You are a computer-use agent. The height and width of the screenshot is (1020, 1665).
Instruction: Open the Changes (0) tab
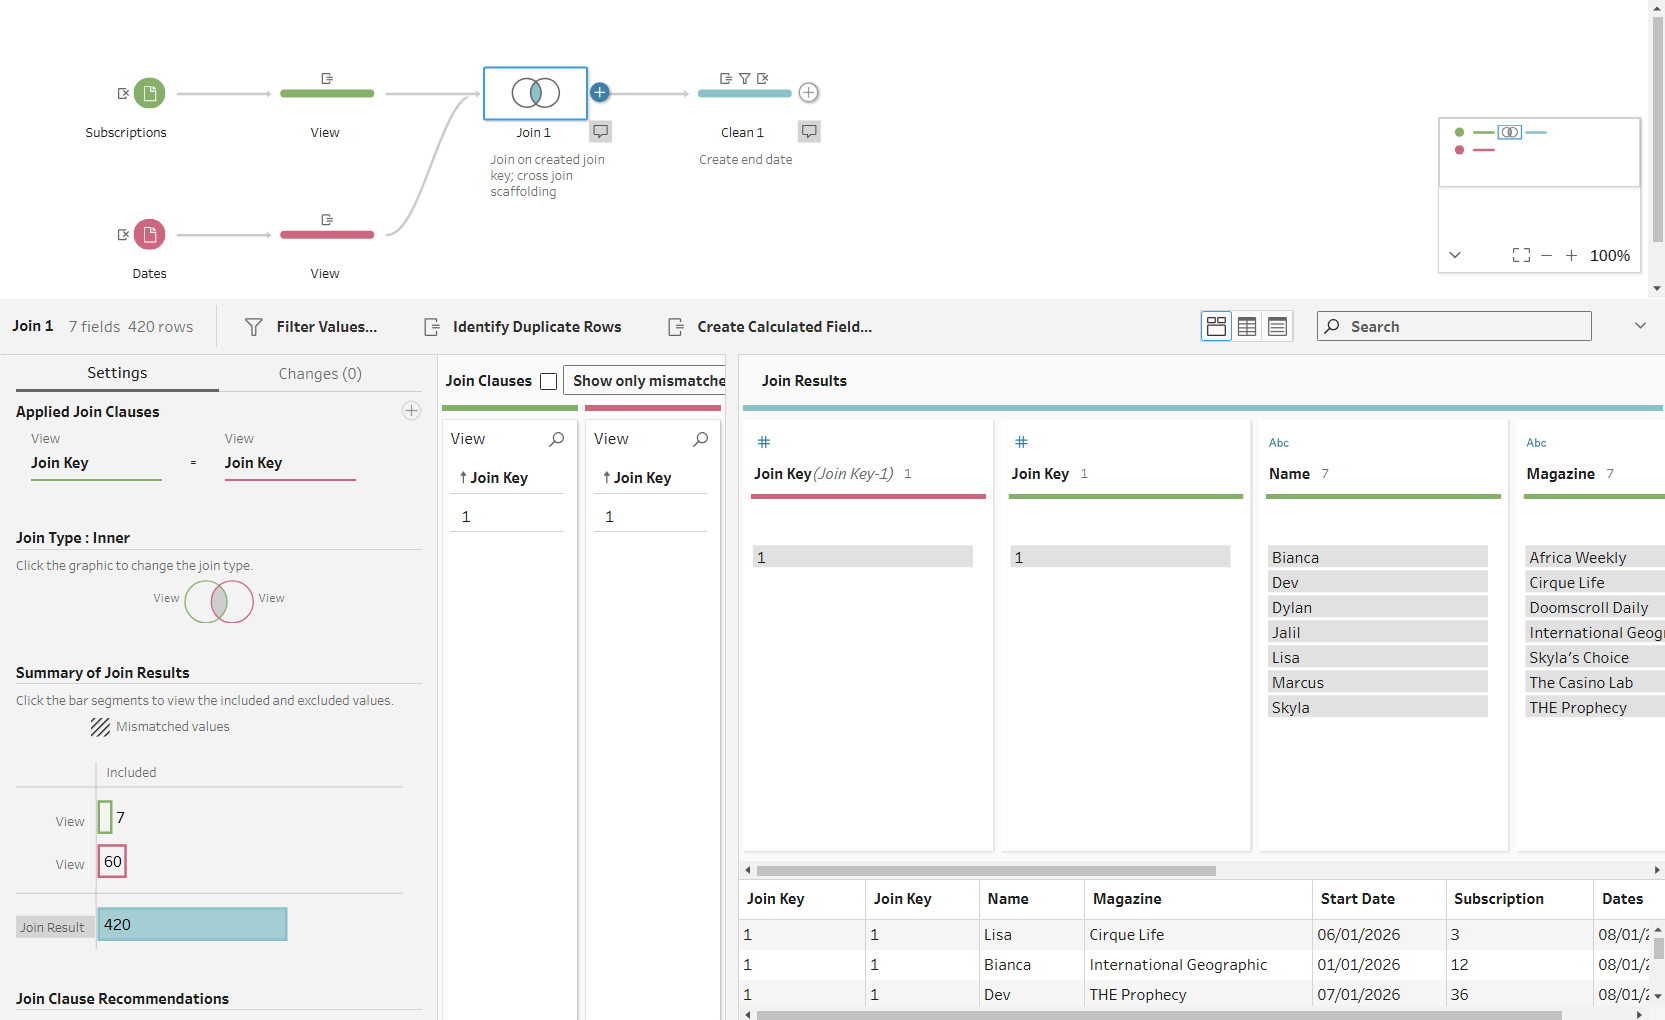click(x=320, y=373)
